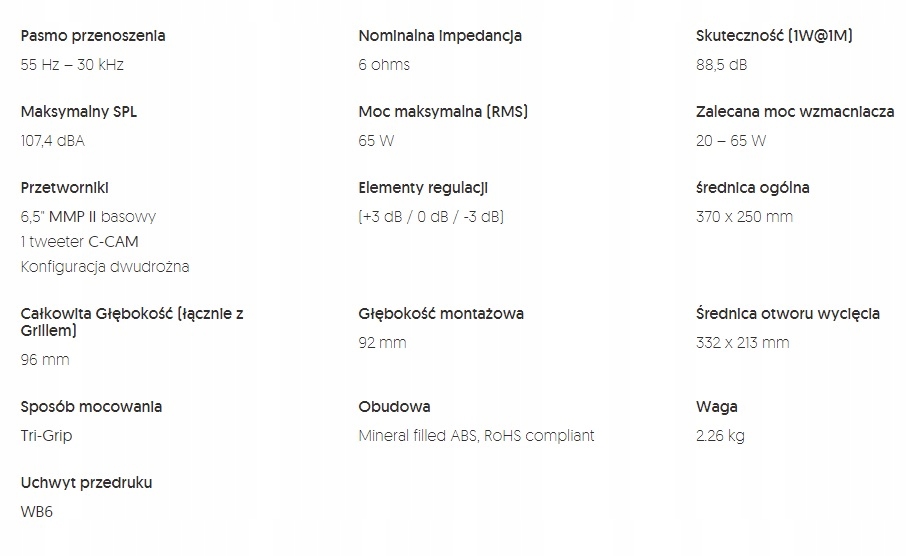
Task: Click "Mineral filled ABS, RoHS compliant" text
Action: point(476,436)
